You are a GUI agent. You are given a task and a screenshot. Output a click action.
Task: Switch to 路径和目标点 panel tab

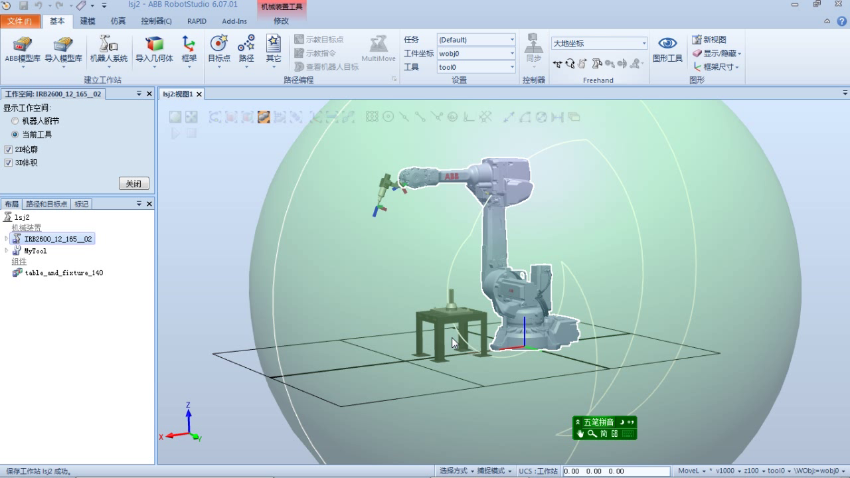[x=47, y=204]
